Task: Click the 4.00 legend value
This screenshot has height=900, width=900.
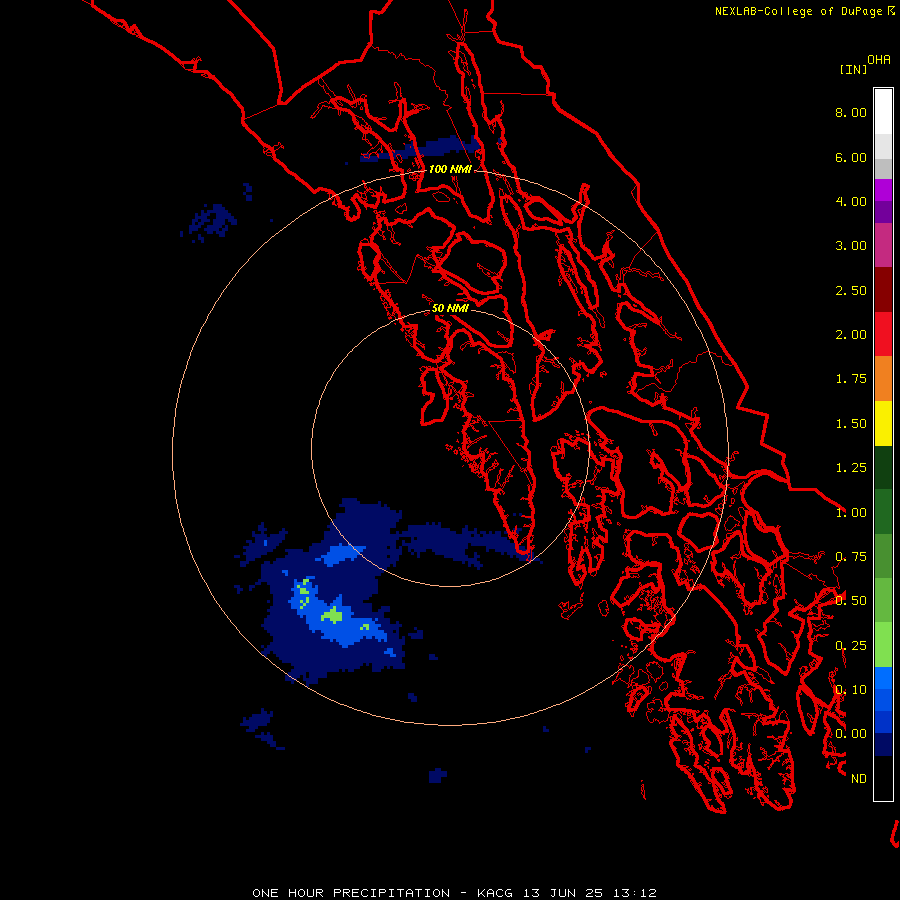Action: (851, 201)
